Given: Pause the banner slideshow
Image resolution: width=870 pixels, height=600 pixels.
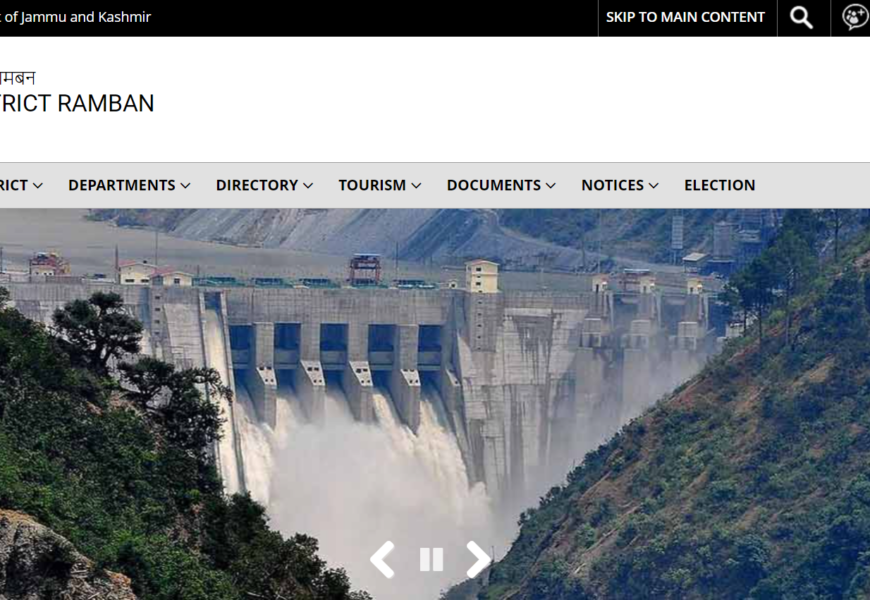Looking at the screenshot, I should click(431, 559).
